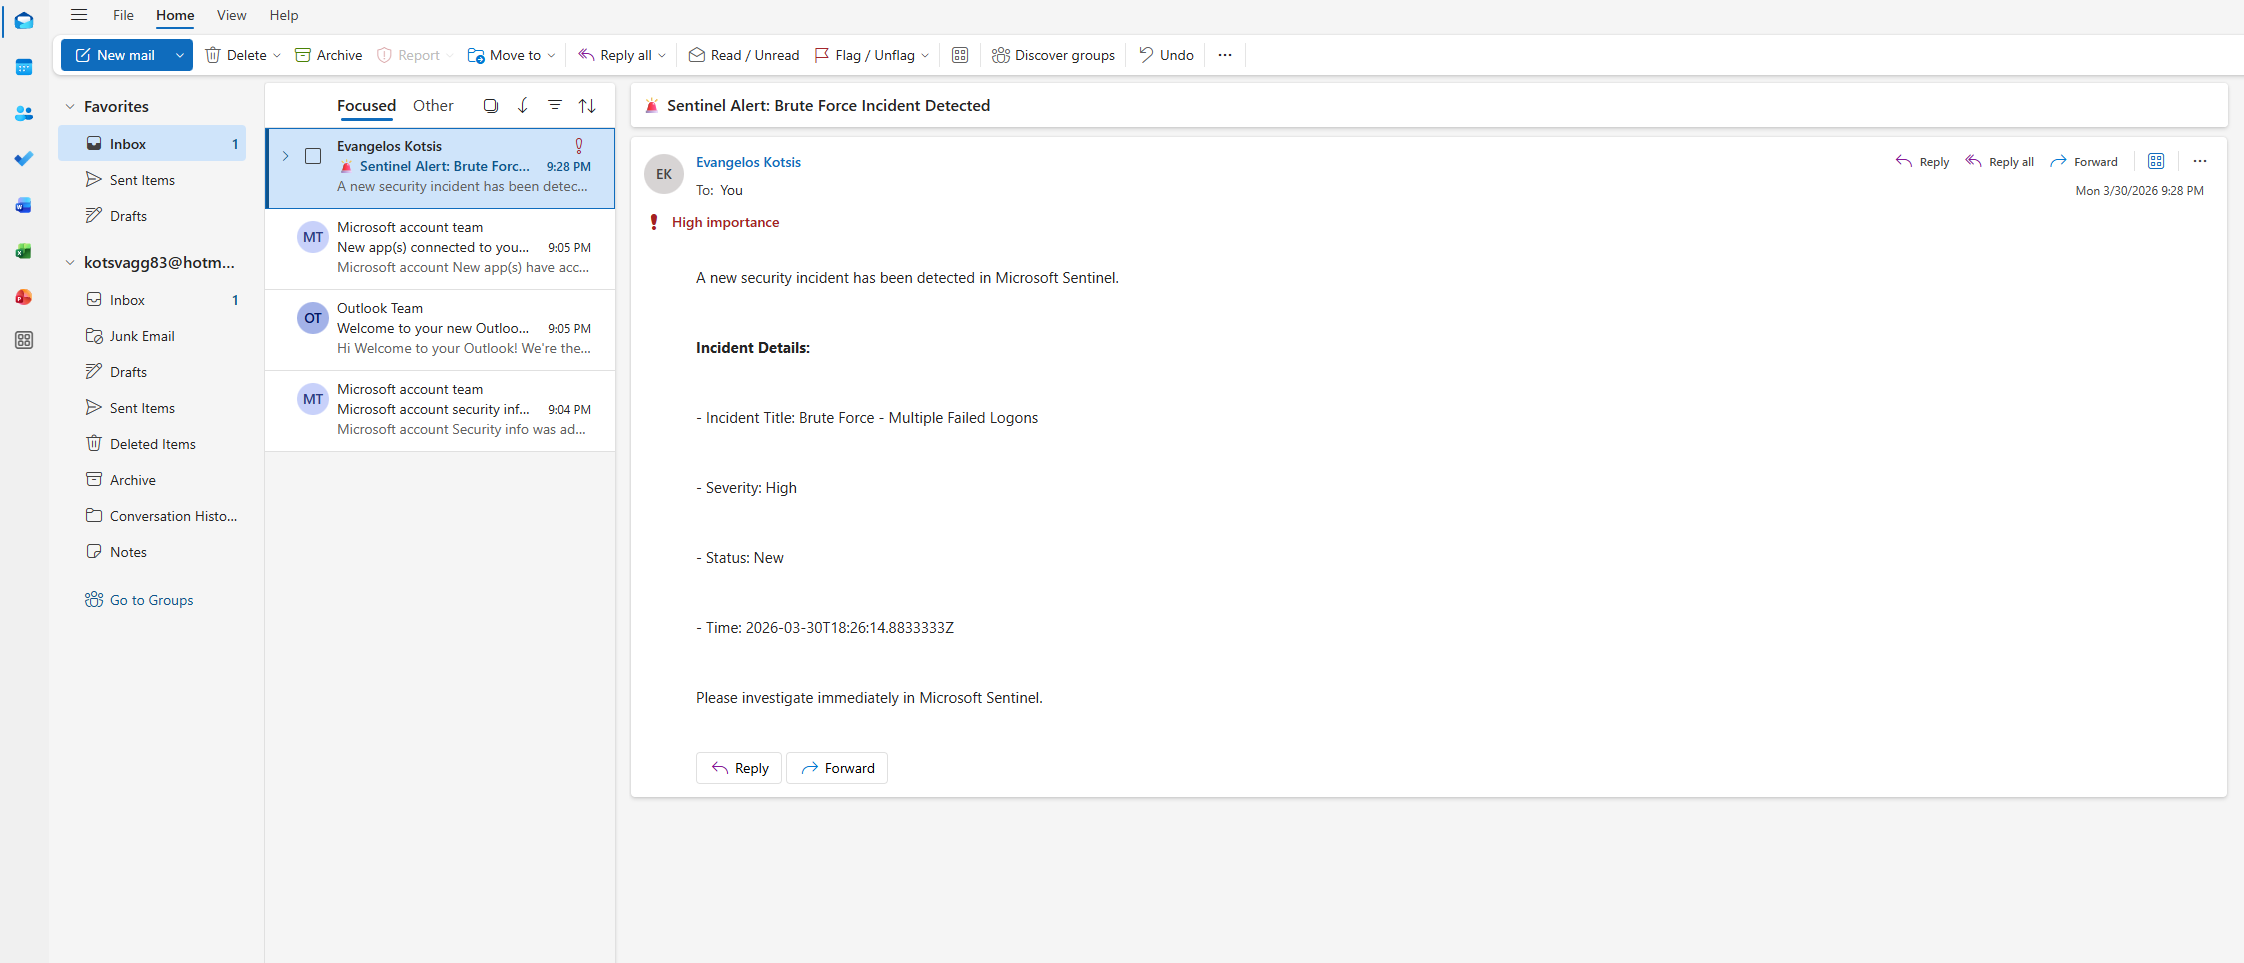The height and width of the screenshot is (963, 2244).
Task: Launch Excel from the app rail
Action: coord(24,251)
